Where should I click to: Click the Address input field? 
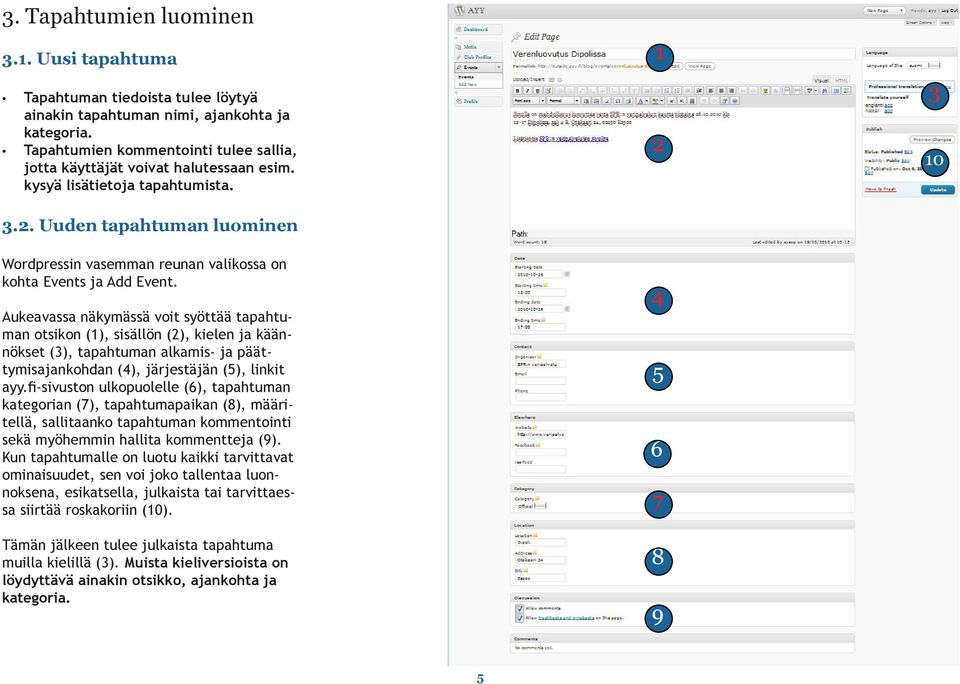[541, 560]
